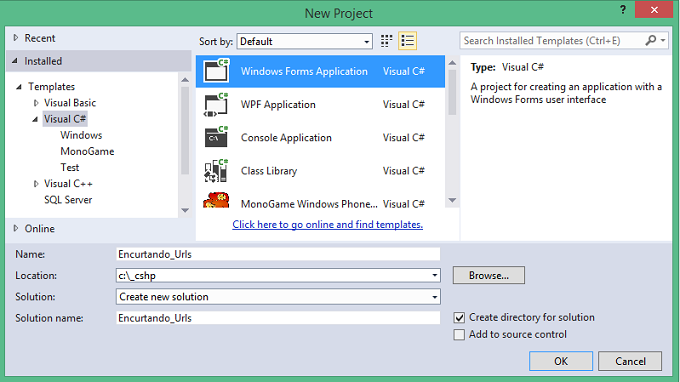Image resolution: width=680 pixels, height=382 pixels.
Task: Expand the Online section
Action: click(16, 228)
